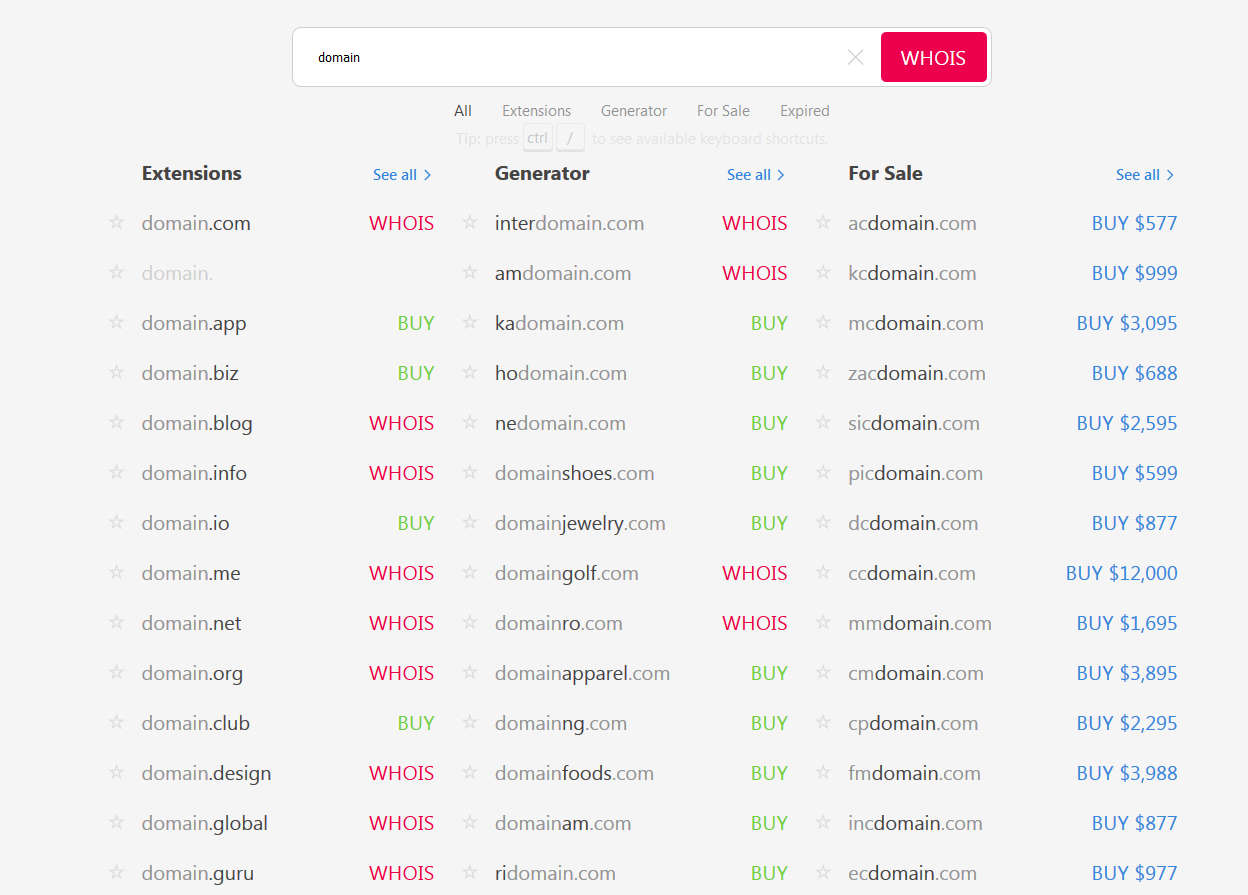Star interdomain.com as a favorite
This screenshot has height=895, width=1248.
[470, 222]
